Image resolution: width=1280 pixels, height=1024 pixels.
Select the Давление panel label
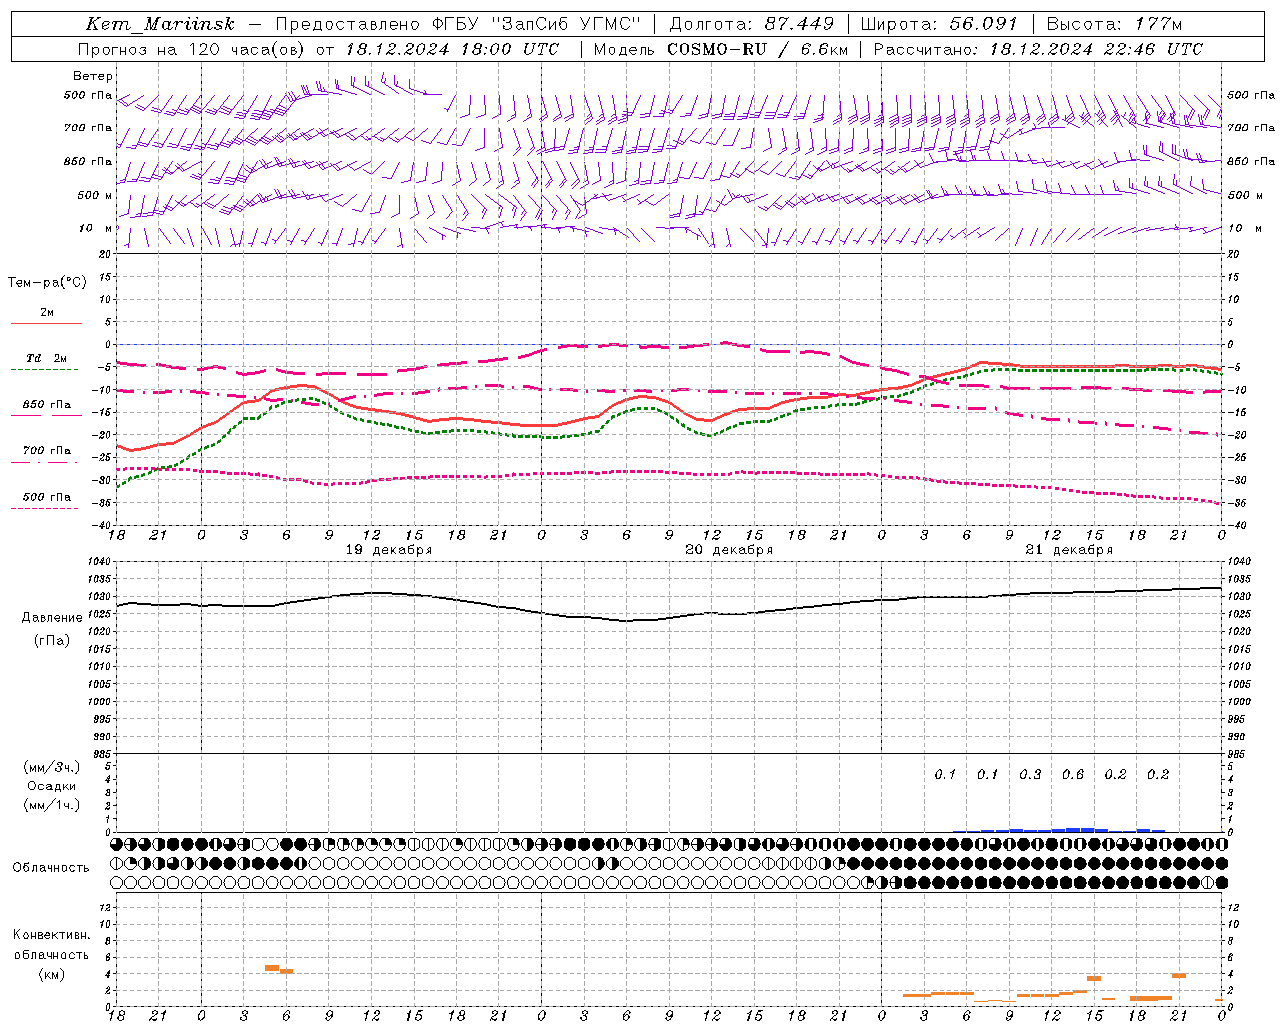point(52,618)
